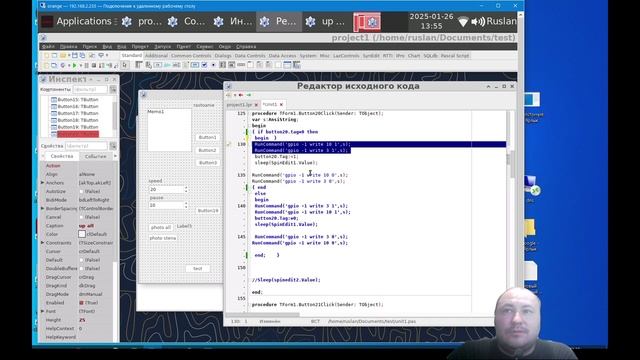This screenshot has height=360, width=640.
Task: Switch to События tab in Inspector
Action: tap(96, 156)
